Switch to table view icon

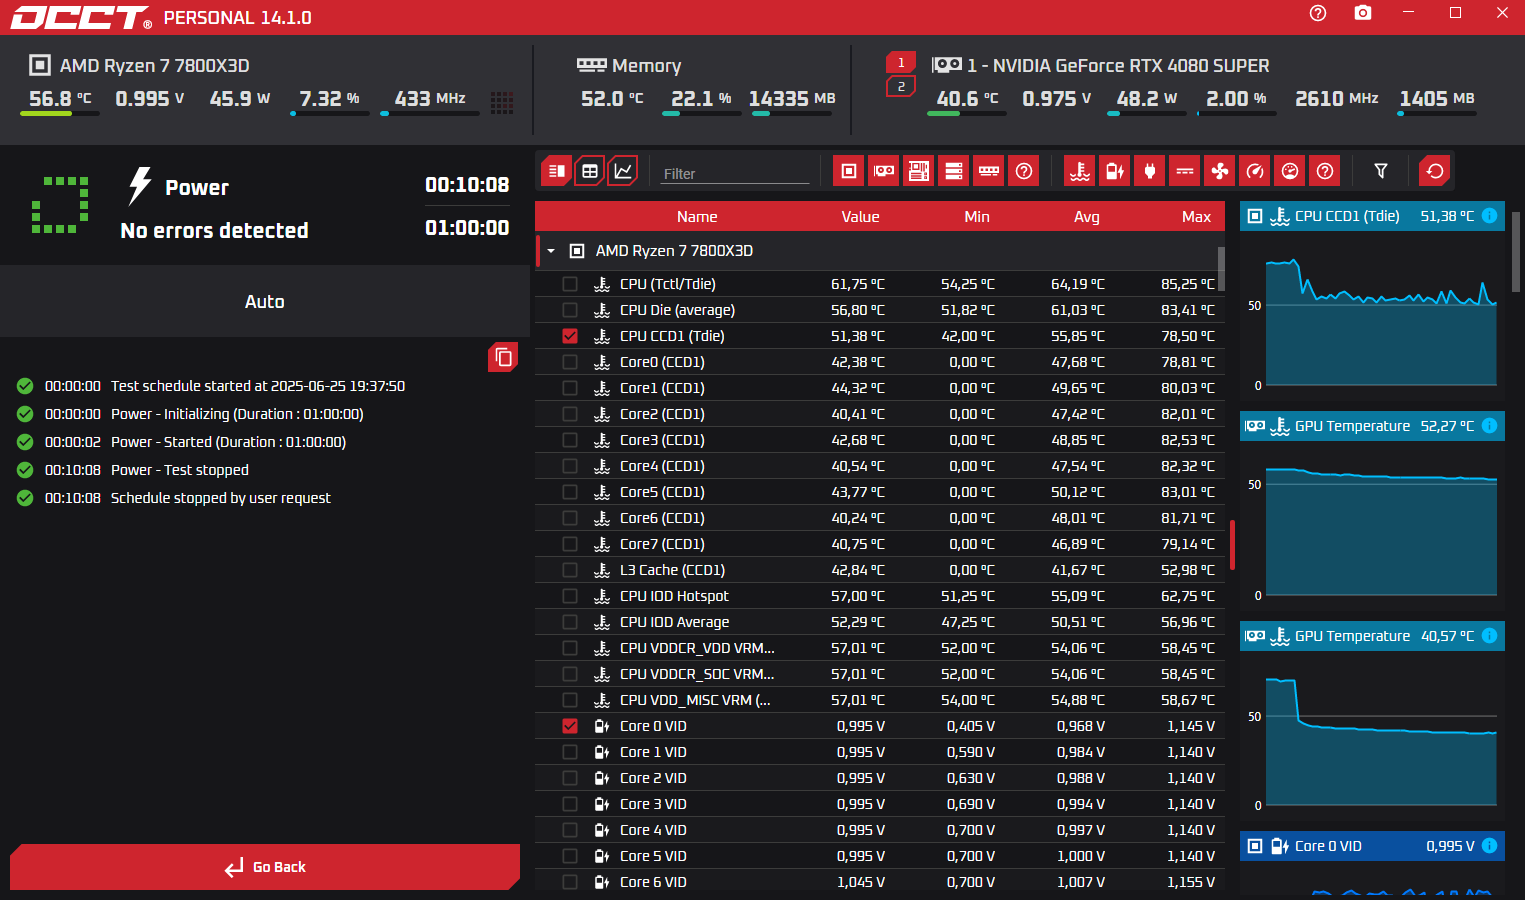(590, 171)
